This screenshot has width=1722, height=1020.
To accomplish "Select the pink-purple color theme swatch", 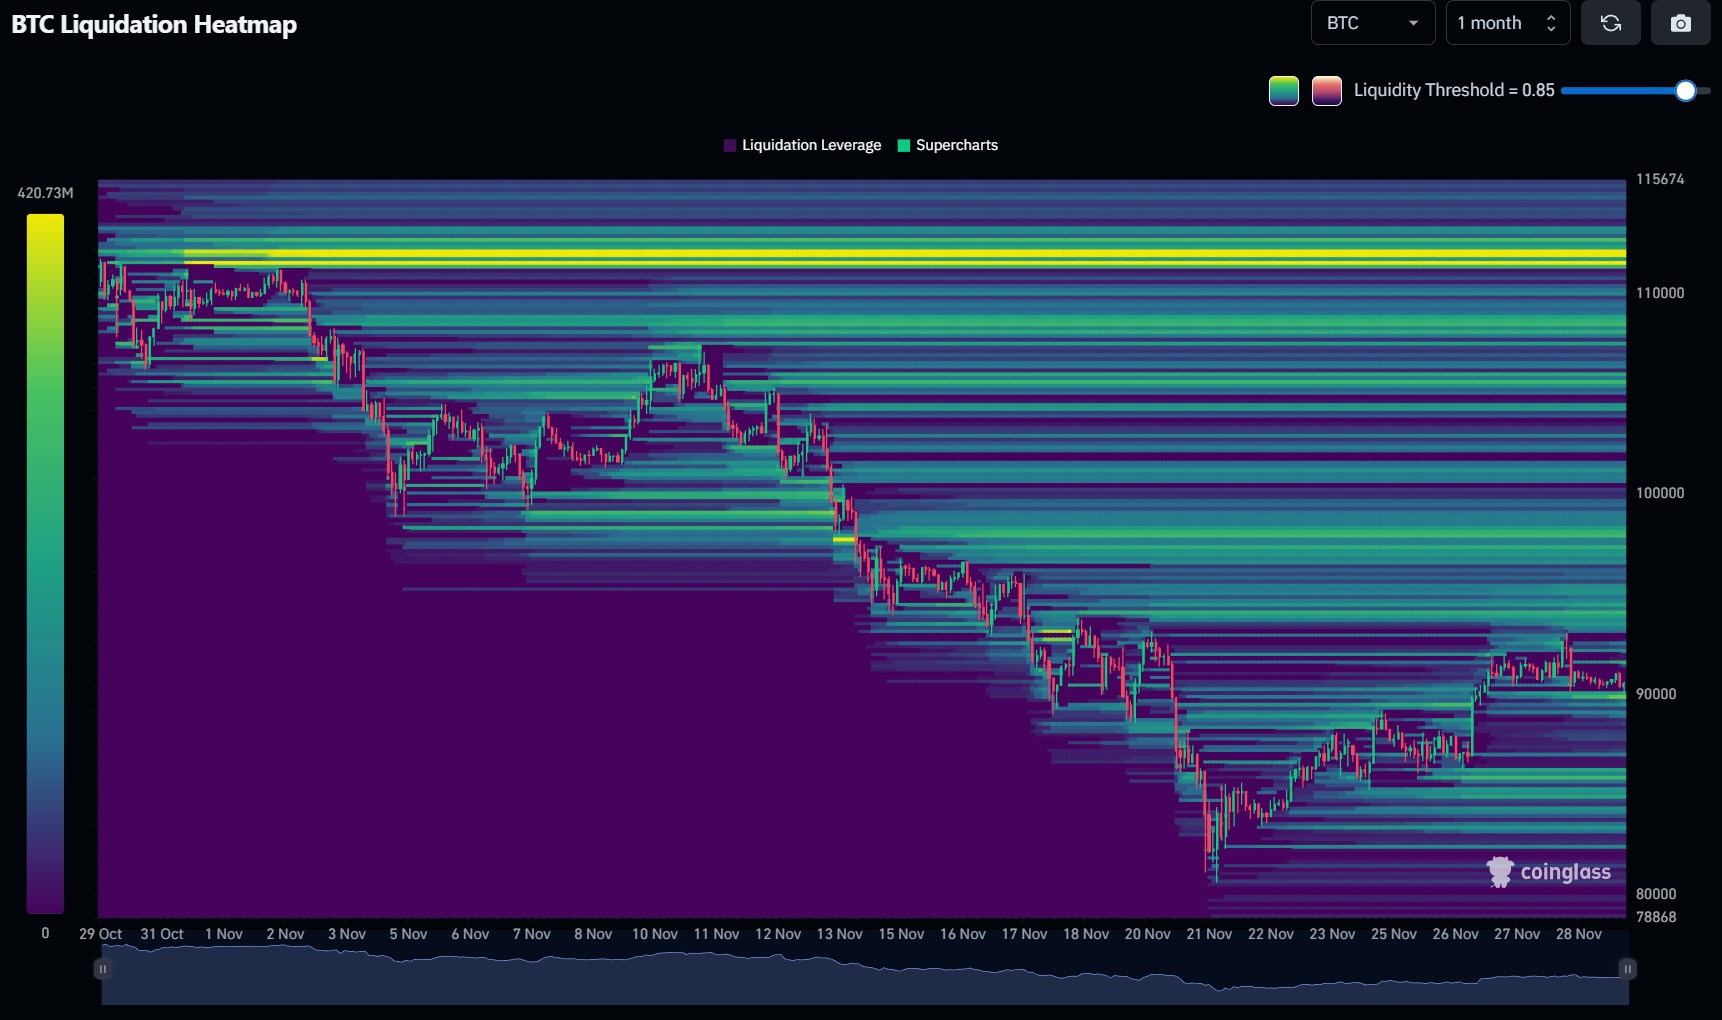I will click(x=1326, y=91).
